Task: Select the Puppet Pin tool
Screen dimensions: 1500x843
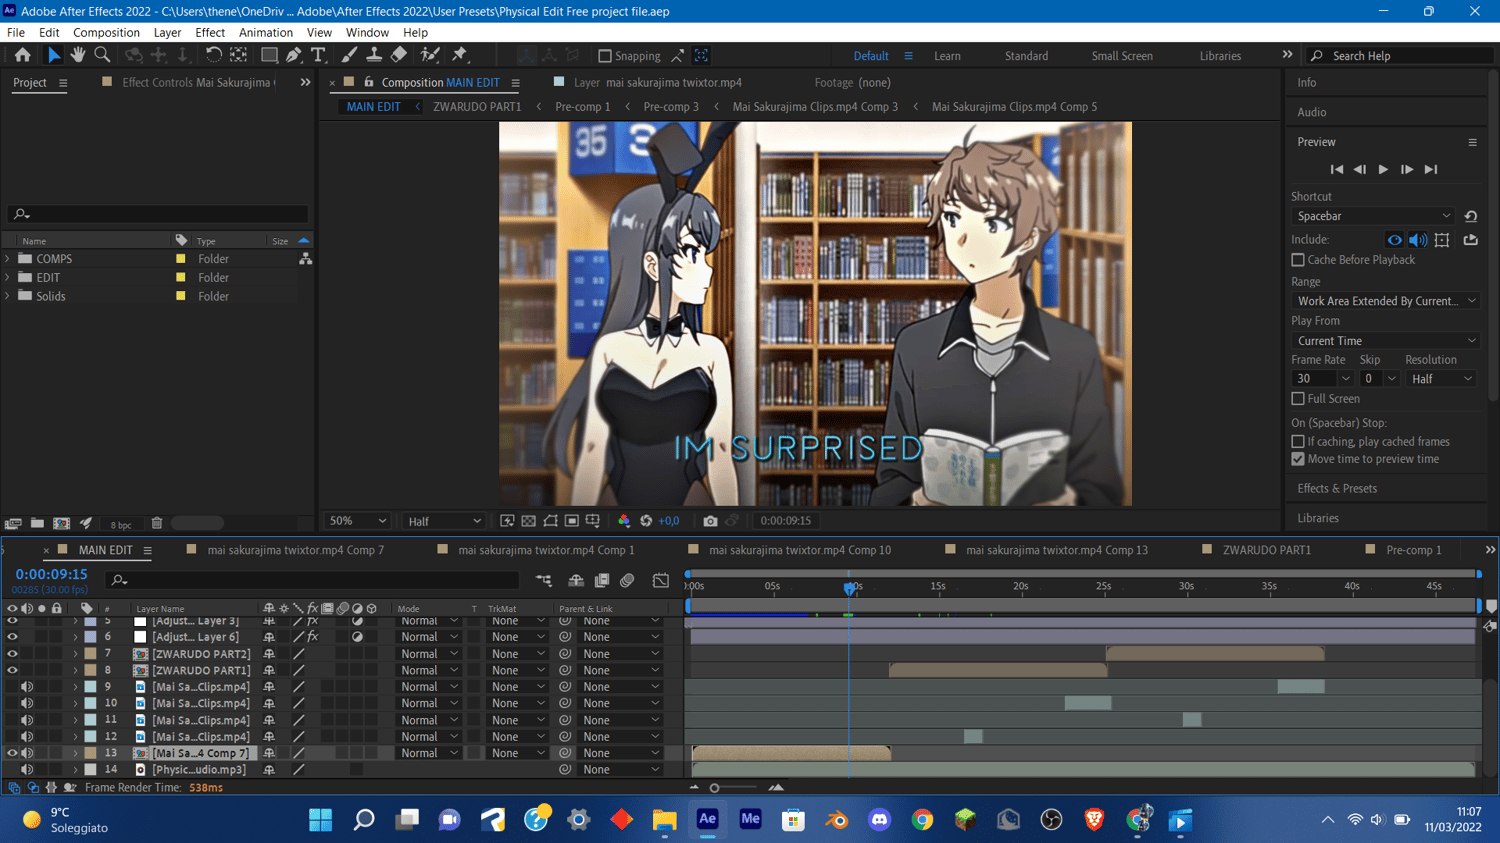Action: (x=460, y=55)
